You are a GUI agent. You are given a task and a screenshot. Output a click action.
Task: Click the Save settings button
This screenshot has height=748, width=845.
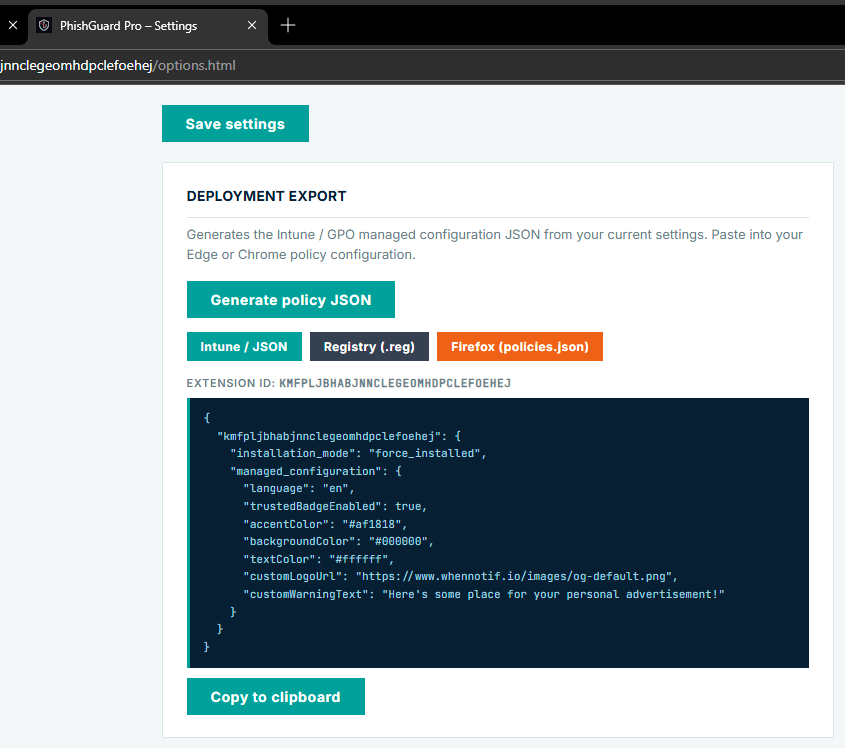[x=236, y=123]
